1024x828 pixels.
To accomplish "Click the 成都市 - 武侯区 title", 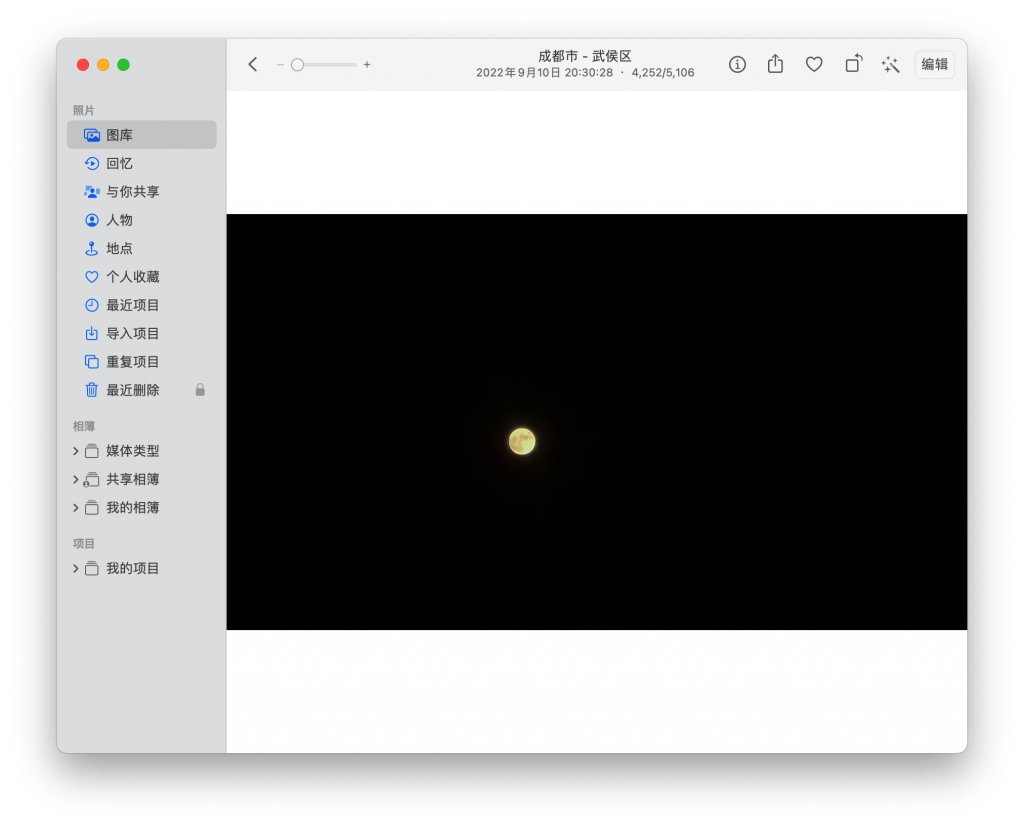I will [x=584, y=56].
